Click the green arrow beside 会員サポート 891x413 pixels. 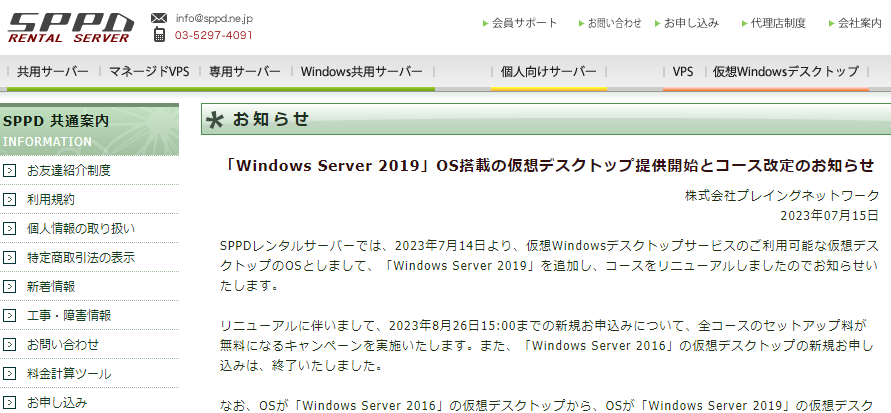(485, 23)
